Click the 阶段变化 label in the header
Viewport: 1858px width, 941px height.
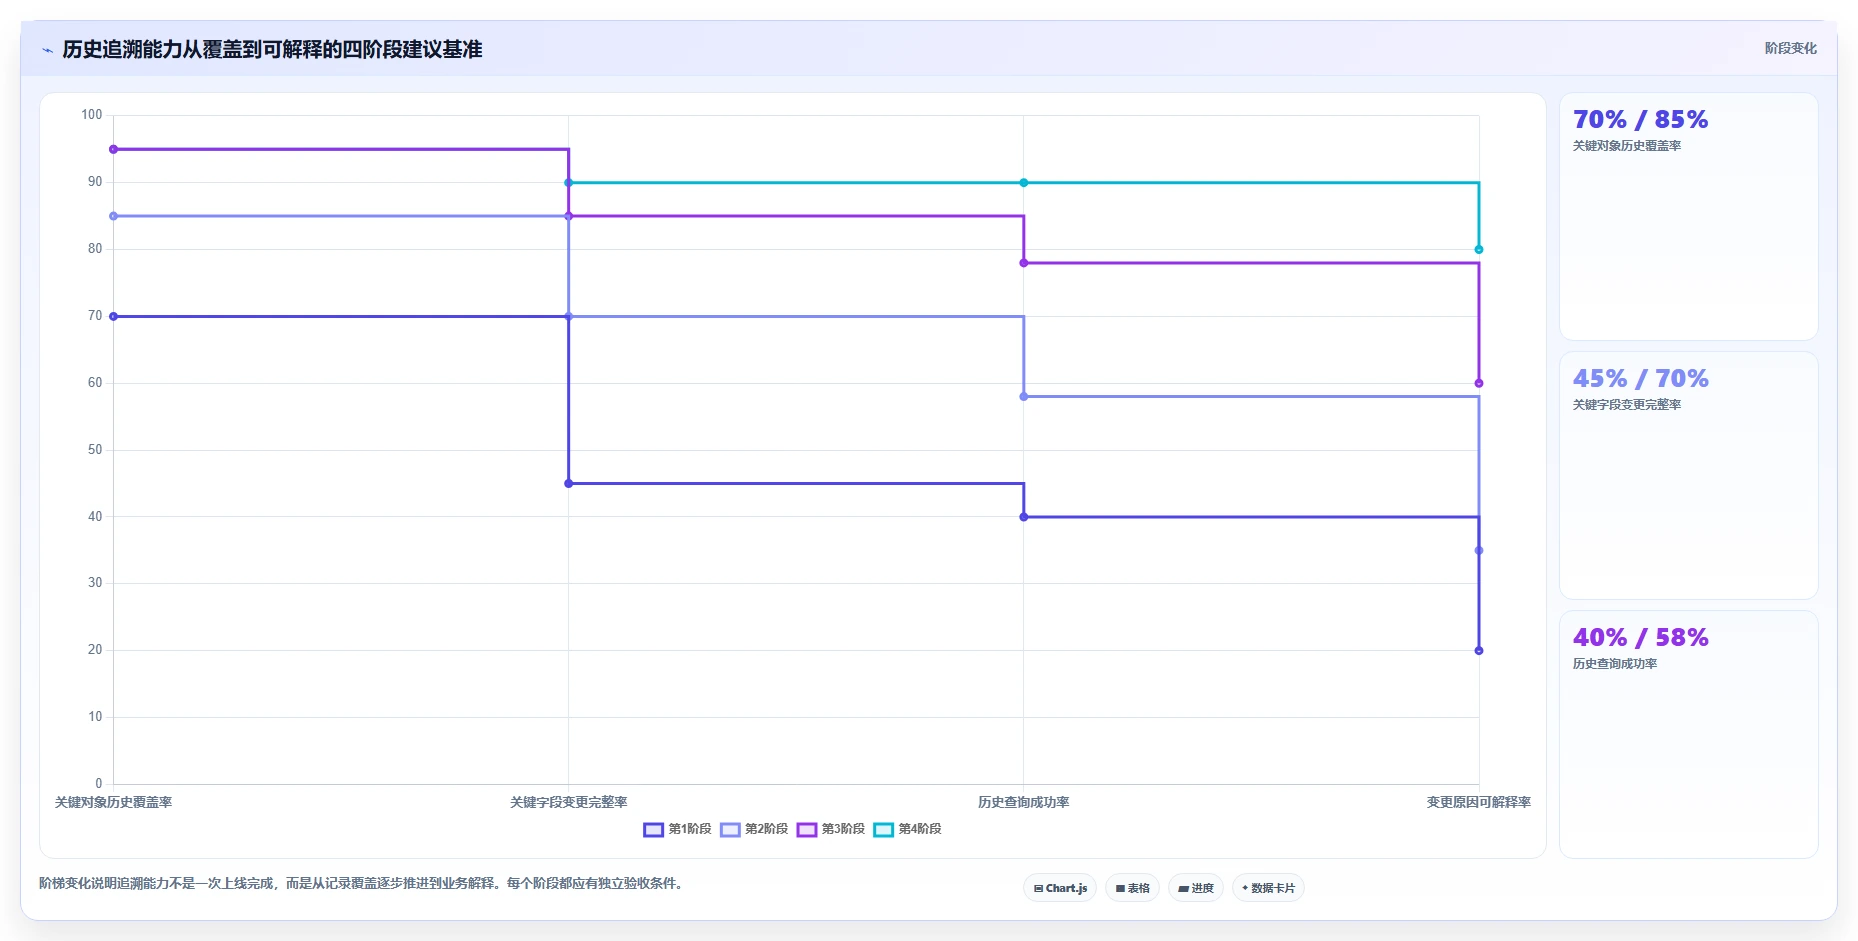coord(1790,48)
